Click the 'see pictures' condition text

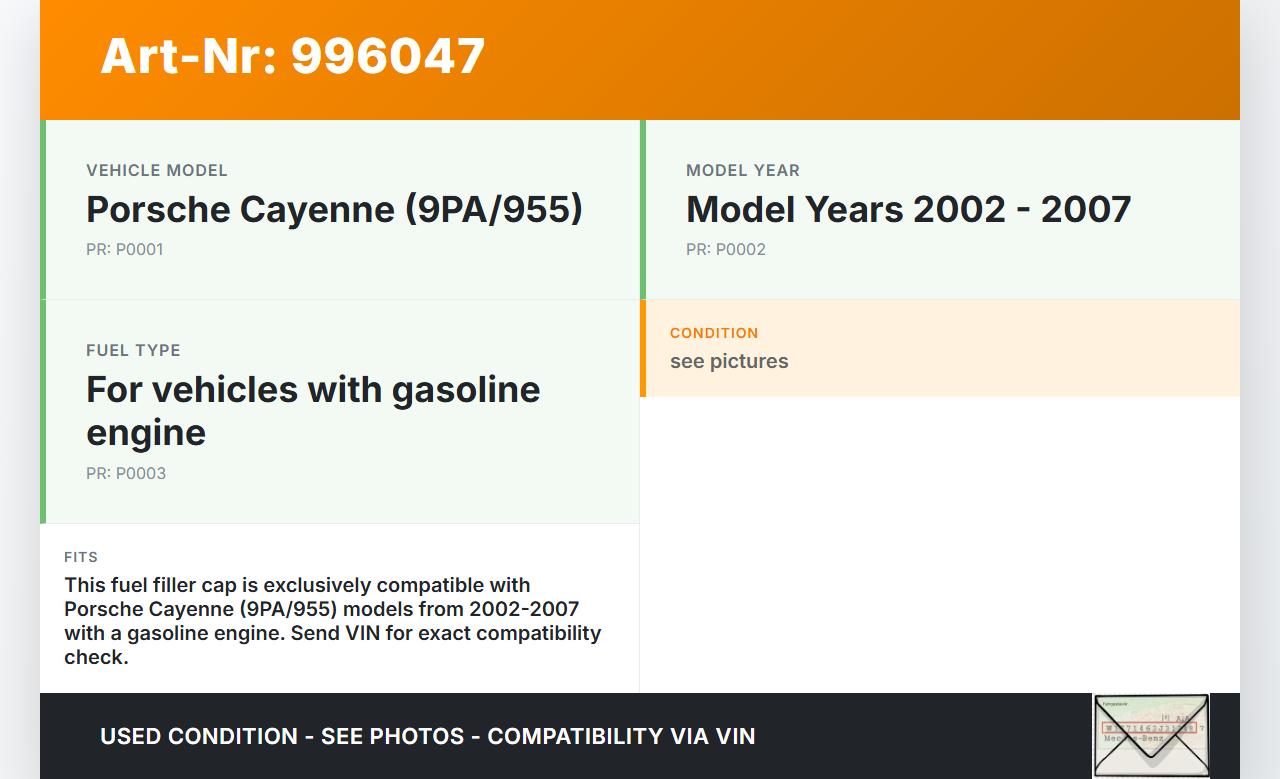click(x=729, y=361)
